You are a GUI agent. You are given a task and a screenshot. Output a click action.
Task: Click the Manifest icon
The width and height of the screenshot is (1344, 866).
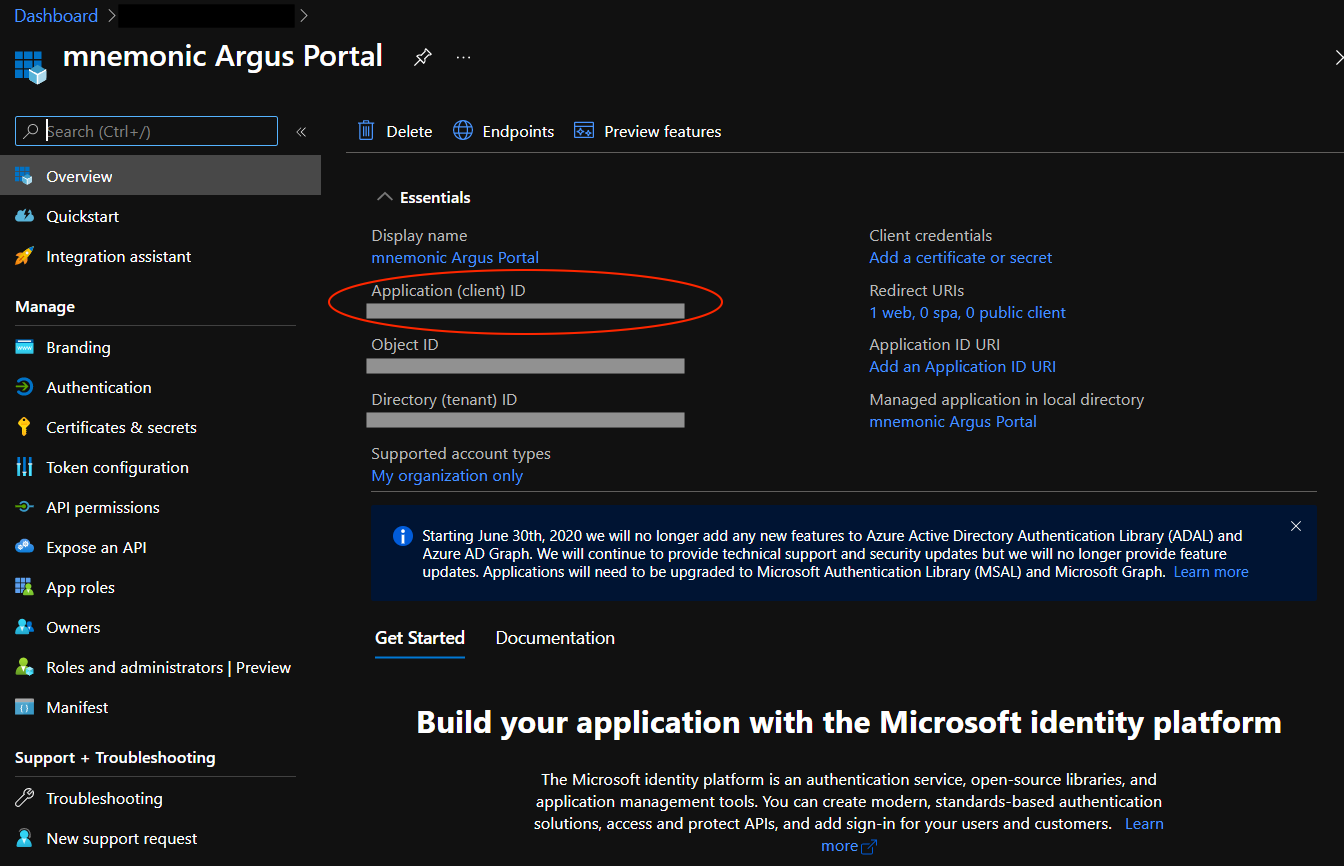click(x=24, y=707)
